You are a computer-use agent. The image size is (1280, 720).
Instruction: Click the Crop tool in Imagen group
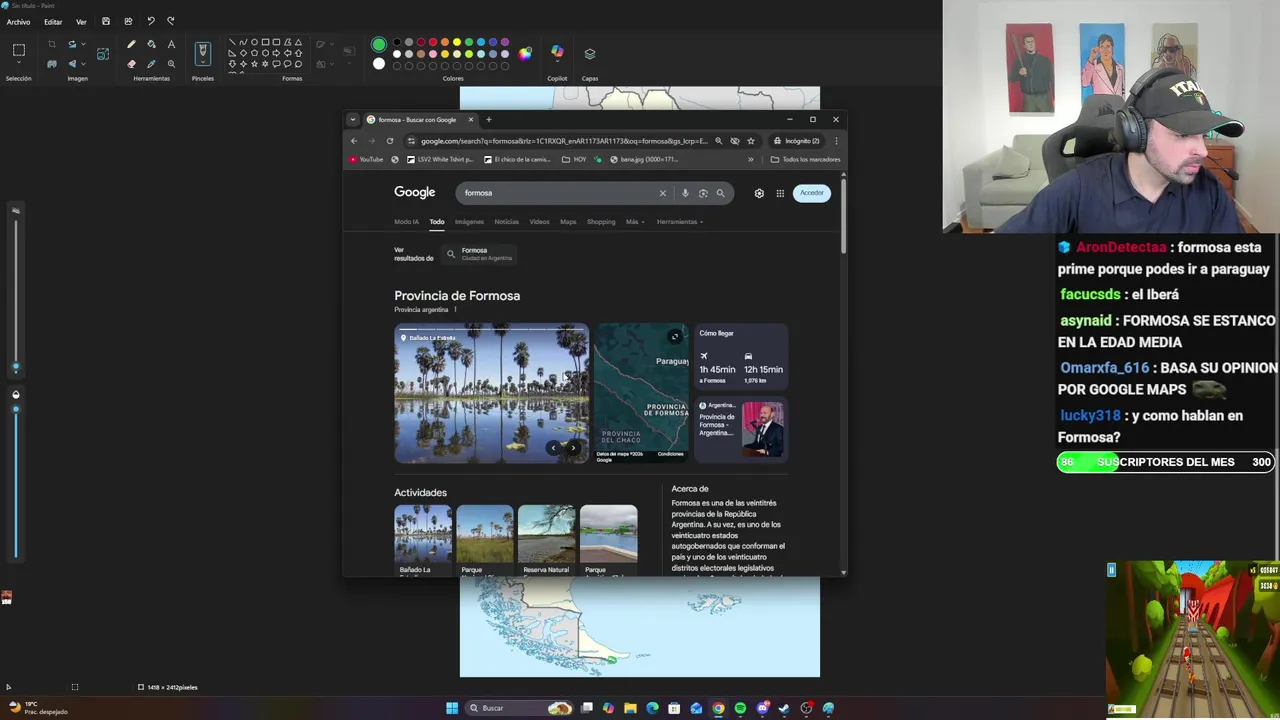click(52, 44)
